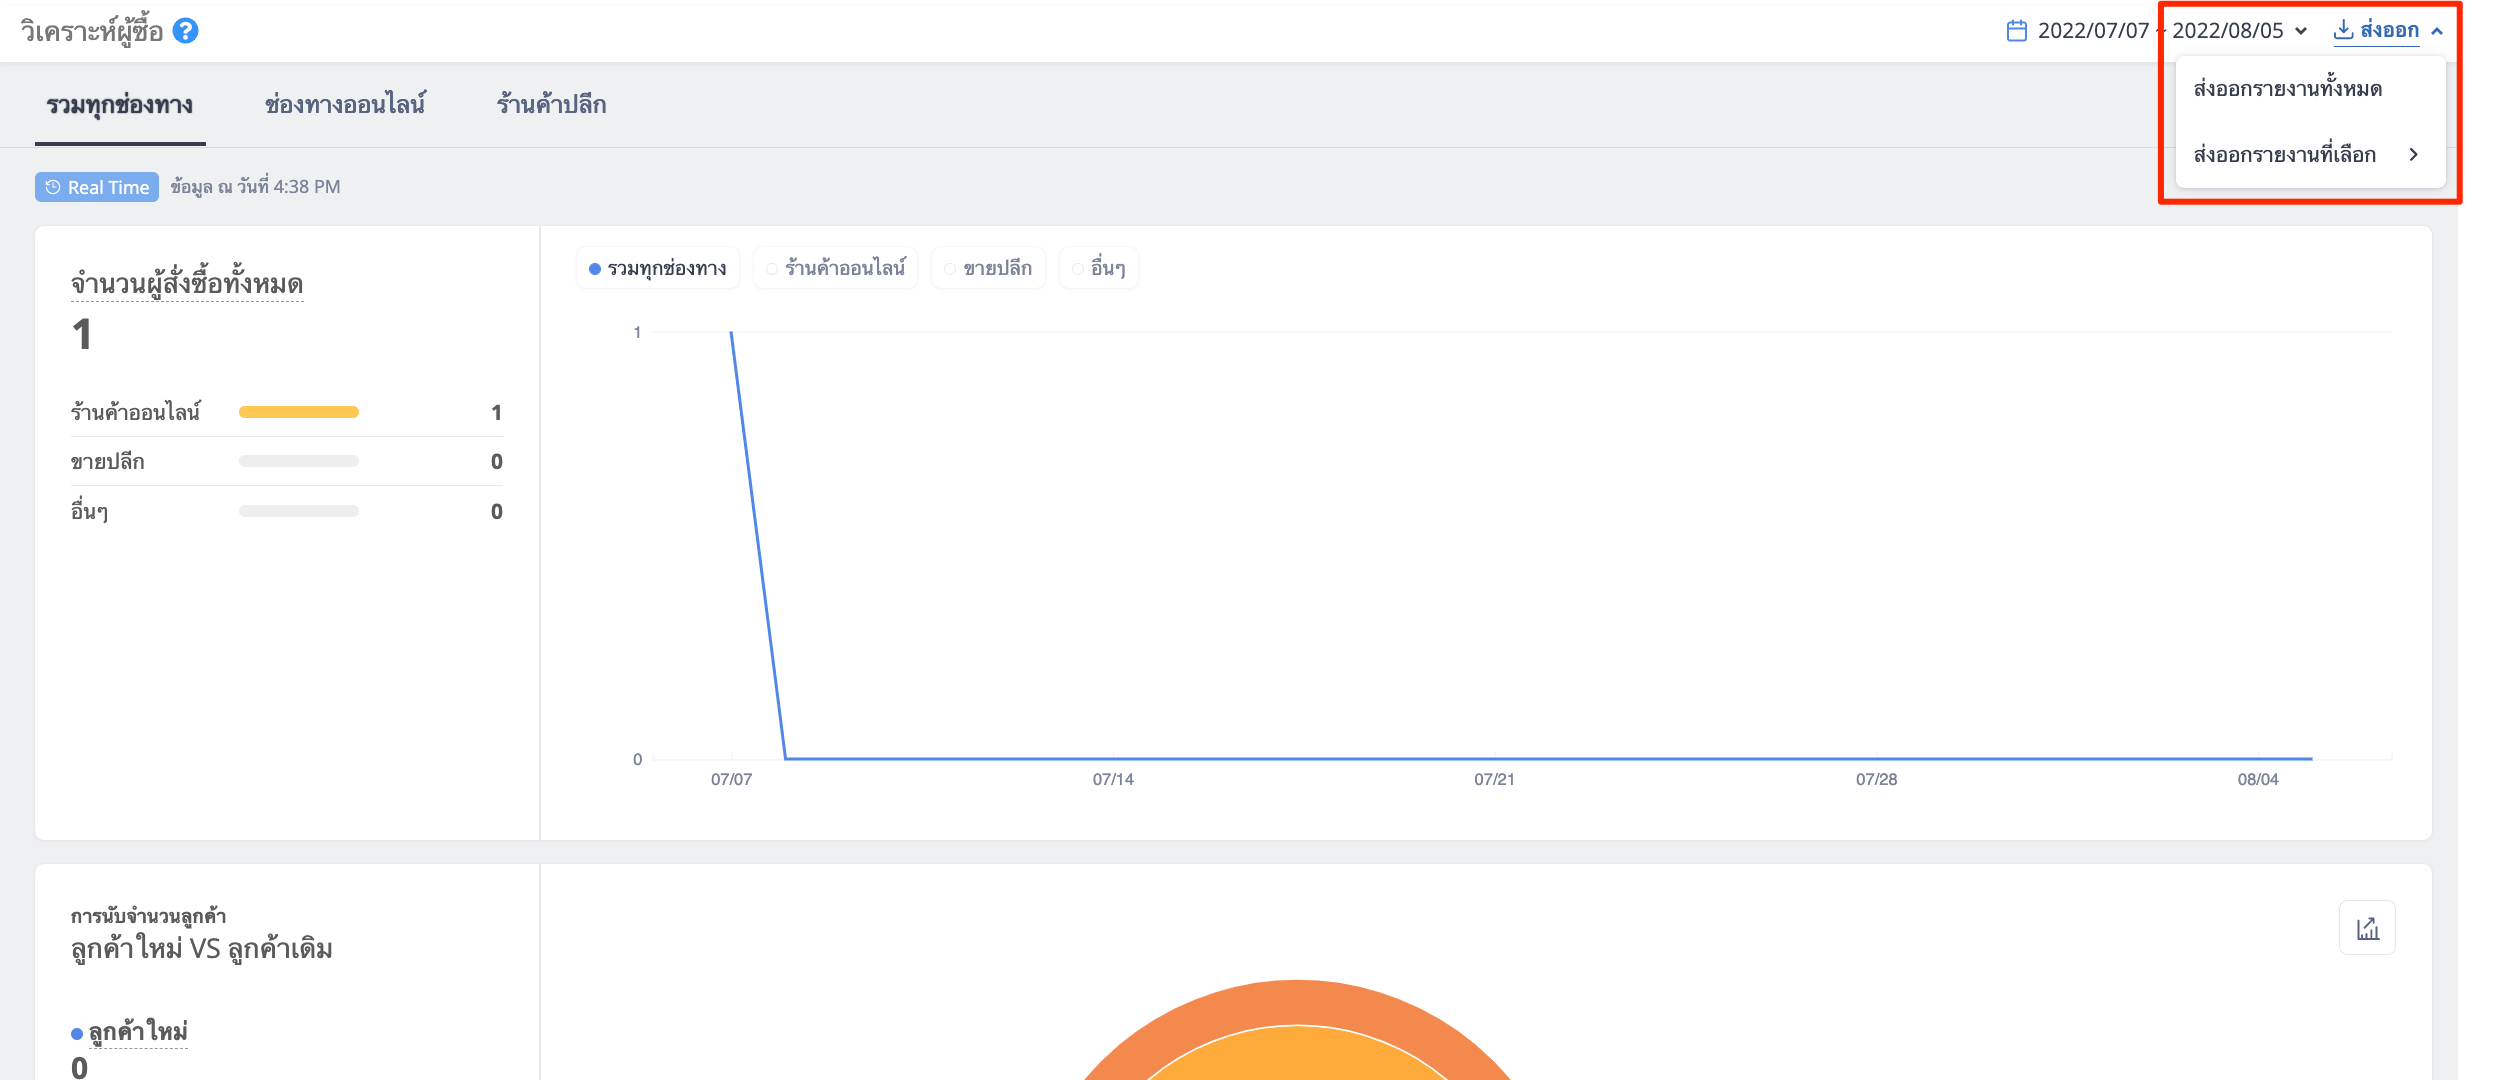Click the orange donut chart segment
Image resolution: width=2504 pixels, height=1080 pixels.
[x=1296, y=1003]
